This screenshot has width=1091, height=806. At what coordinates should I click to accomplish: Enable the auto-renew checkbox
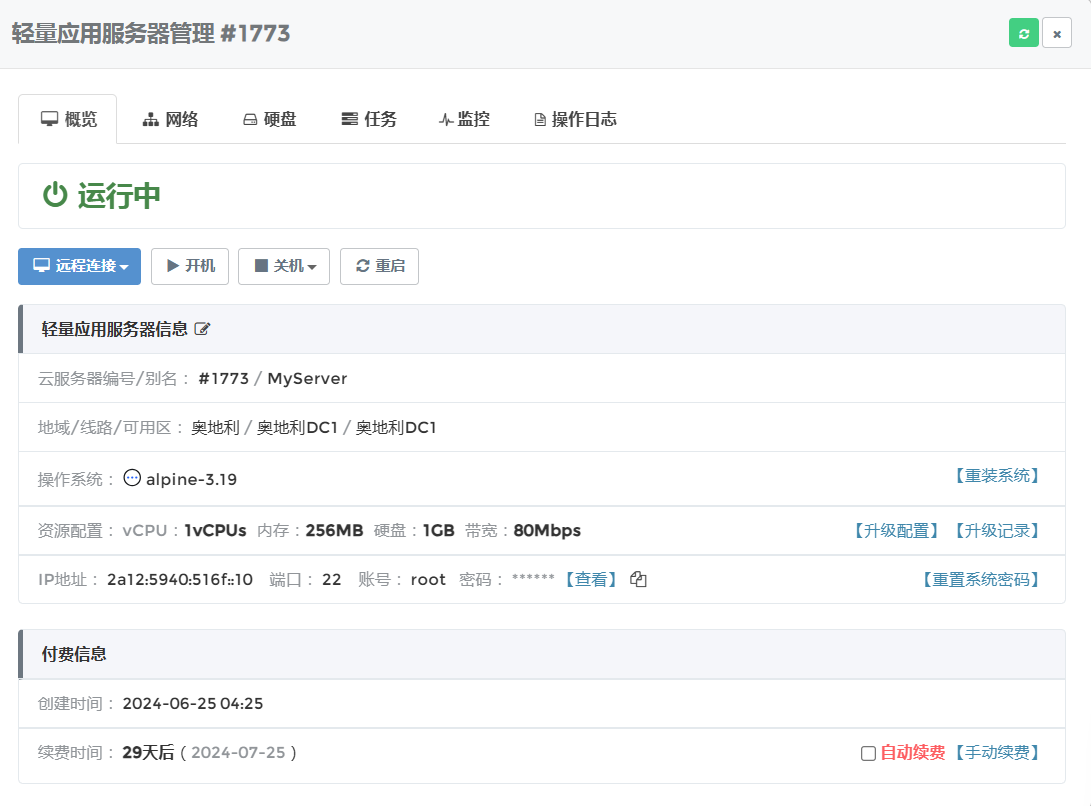point(868,753)
